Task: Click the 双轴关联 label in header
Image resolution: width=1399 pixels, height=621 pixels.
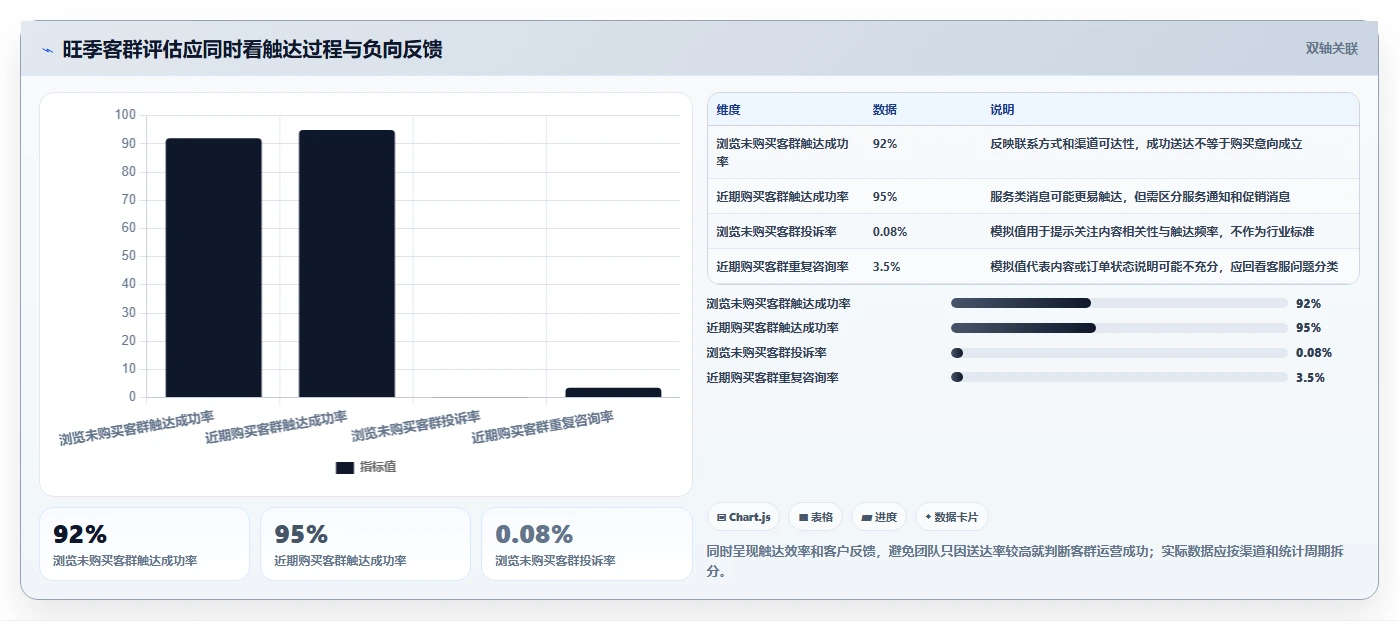Action: coord(1332,48)
